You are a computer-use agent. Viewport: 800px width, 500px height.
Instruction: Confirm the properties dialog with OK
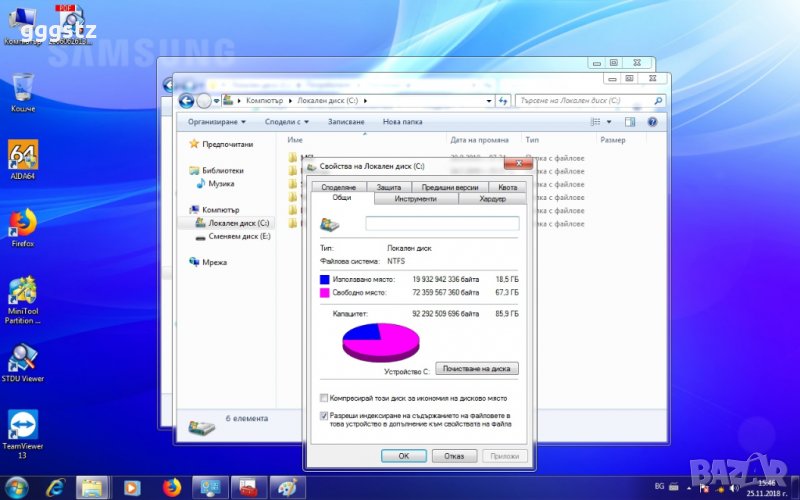click(403, 455)
